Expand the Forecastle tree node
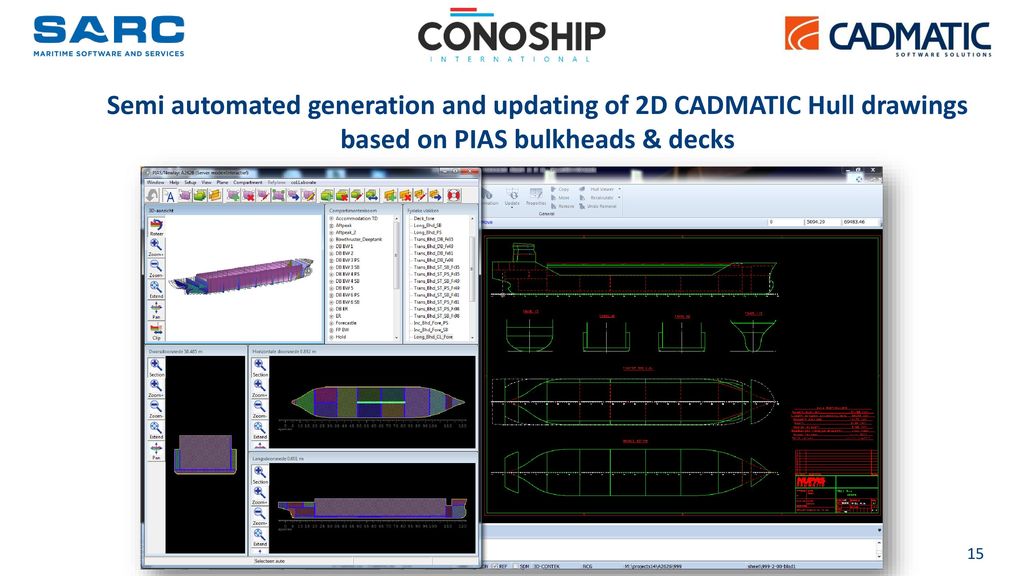The width and height of the screenshot is (1024, 576). coord(331,323)
